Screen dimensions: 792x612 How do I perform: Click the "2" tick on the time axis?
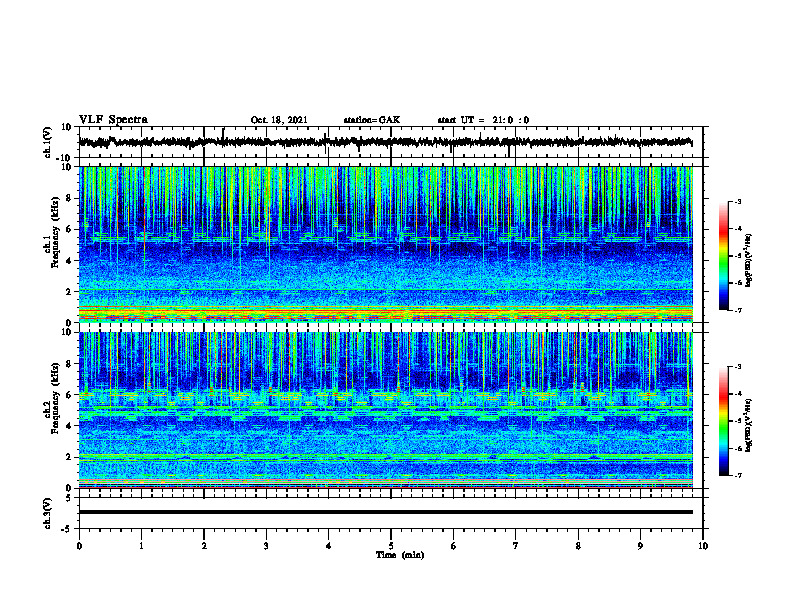(204, 546)
